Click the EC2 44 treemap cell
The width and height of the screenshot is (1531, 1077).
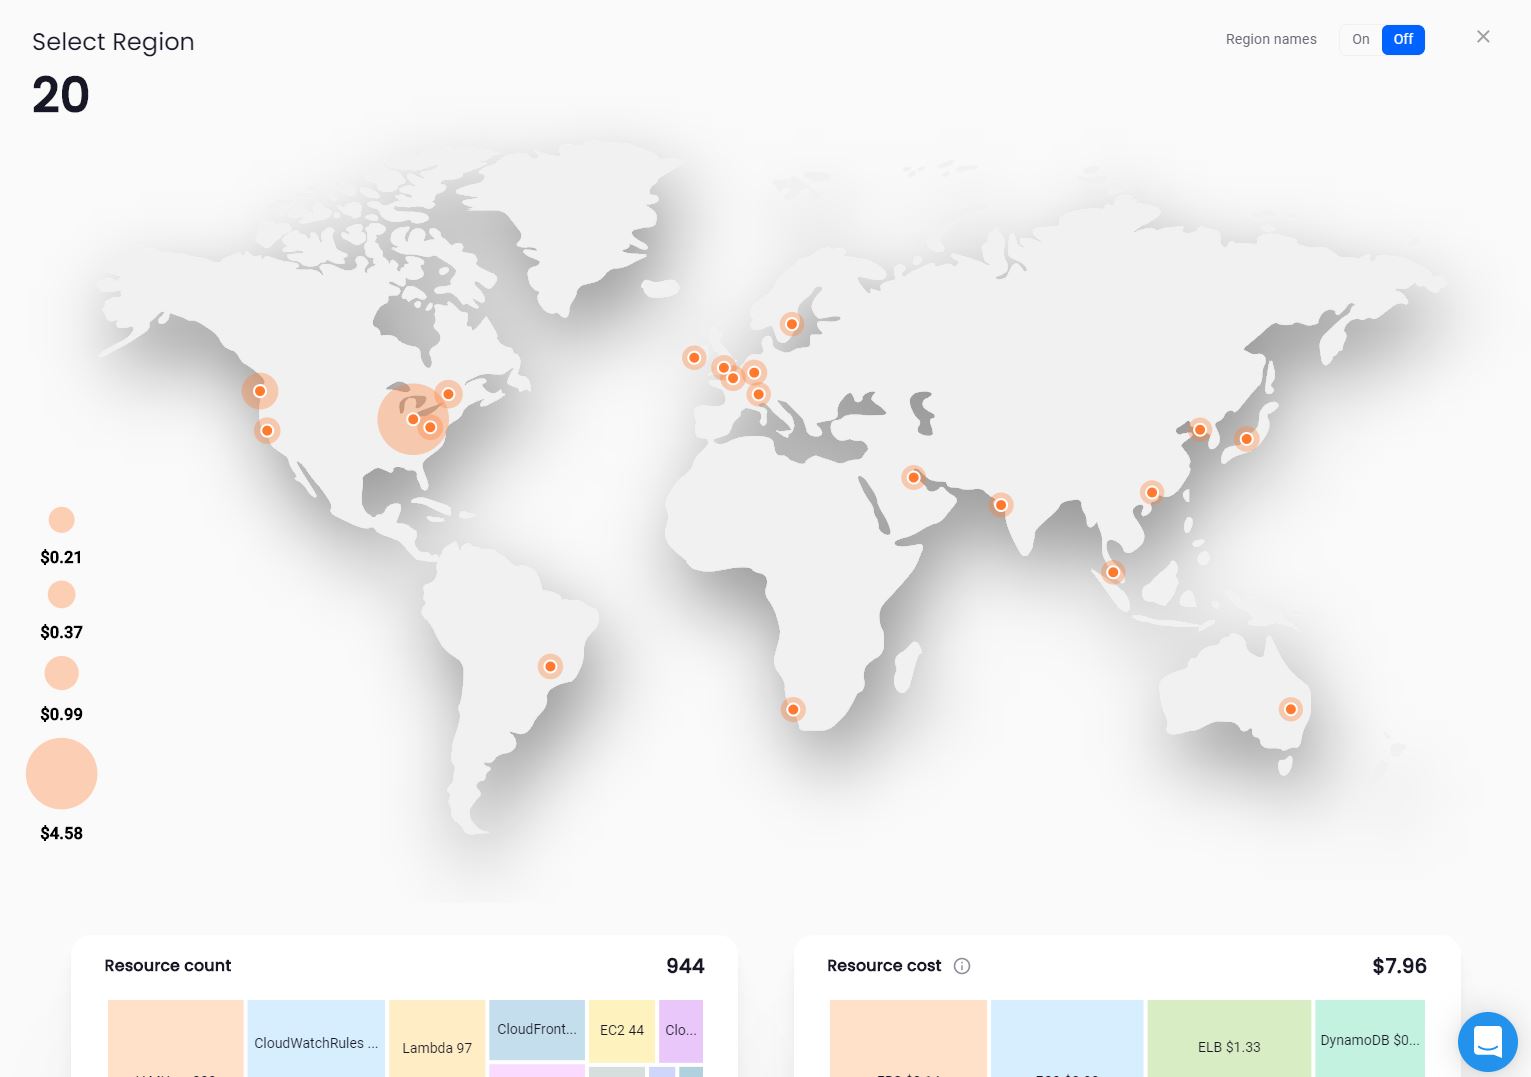pos(622,1030)
